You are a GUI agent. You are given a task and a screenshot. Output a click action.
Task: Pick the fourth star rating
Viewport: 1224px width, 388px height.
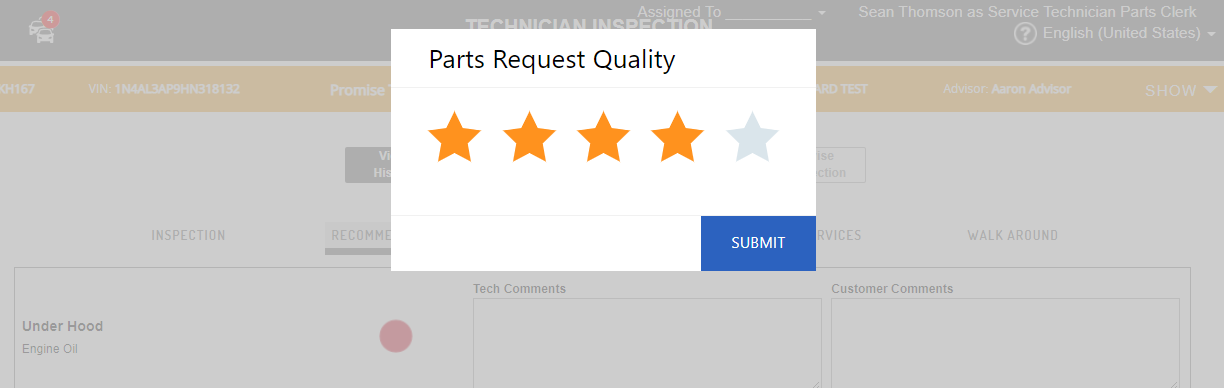point(678,137)
